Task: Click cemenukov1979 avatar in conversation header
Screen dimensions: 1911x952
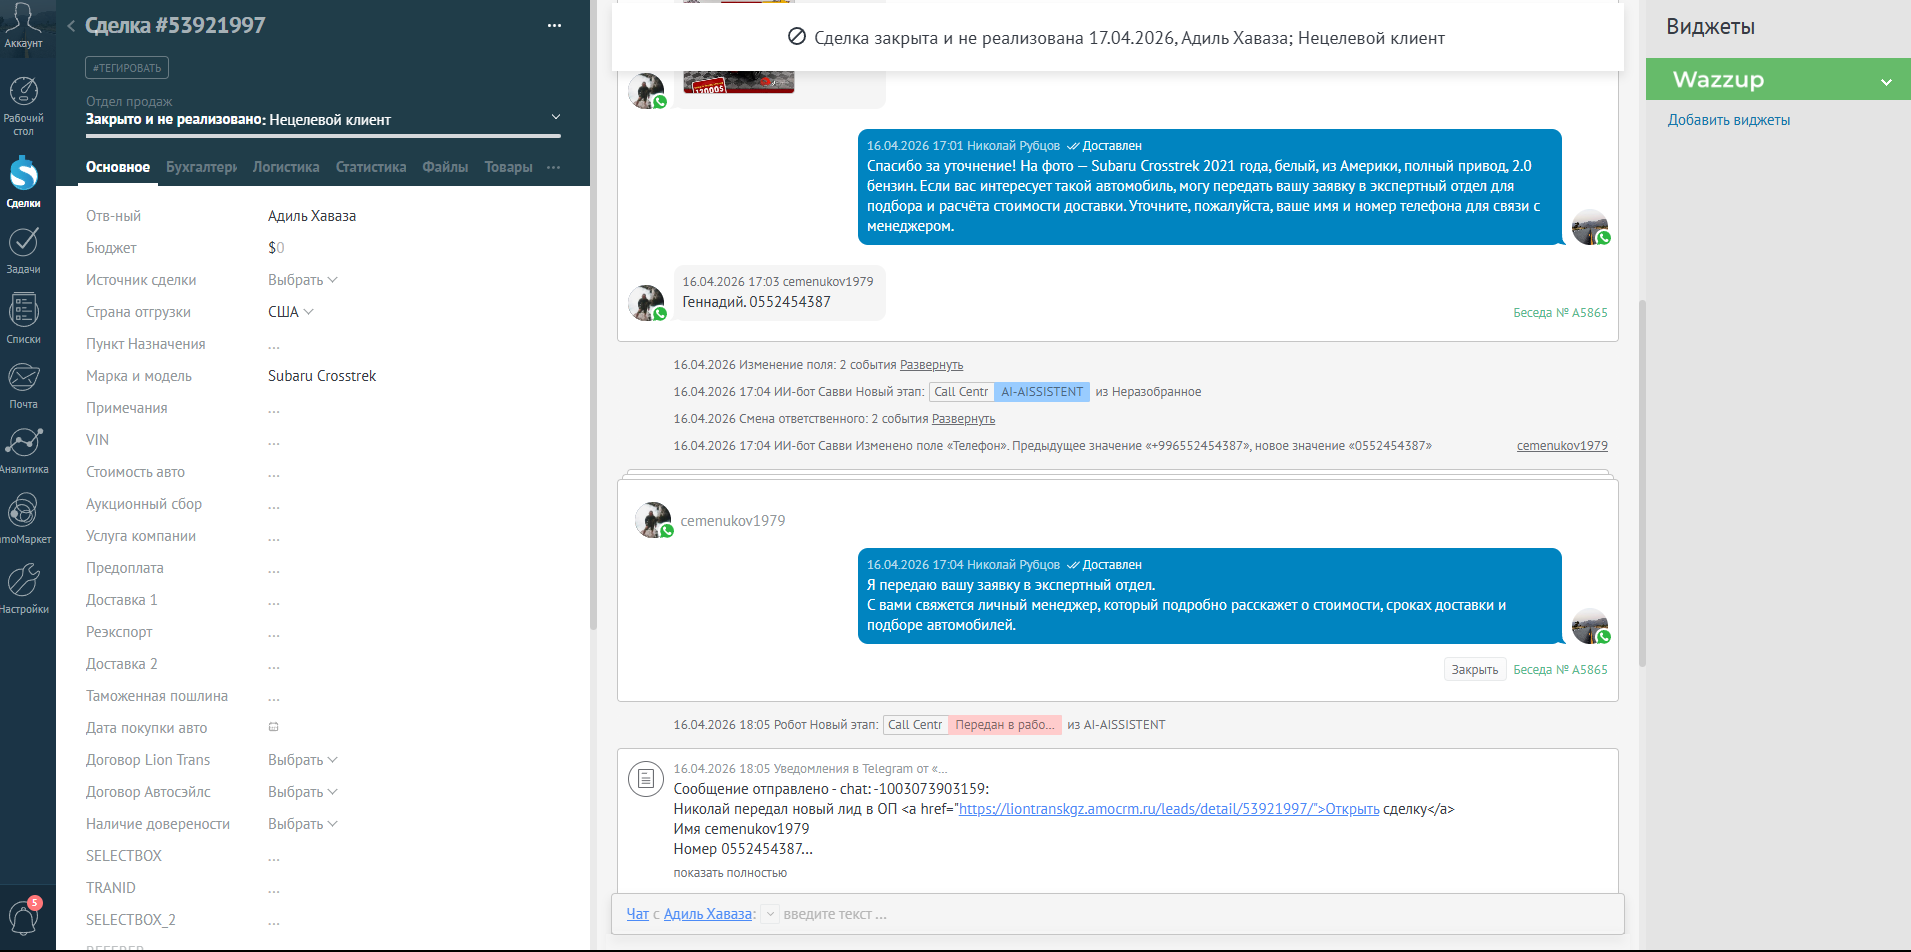Action: 653,520
